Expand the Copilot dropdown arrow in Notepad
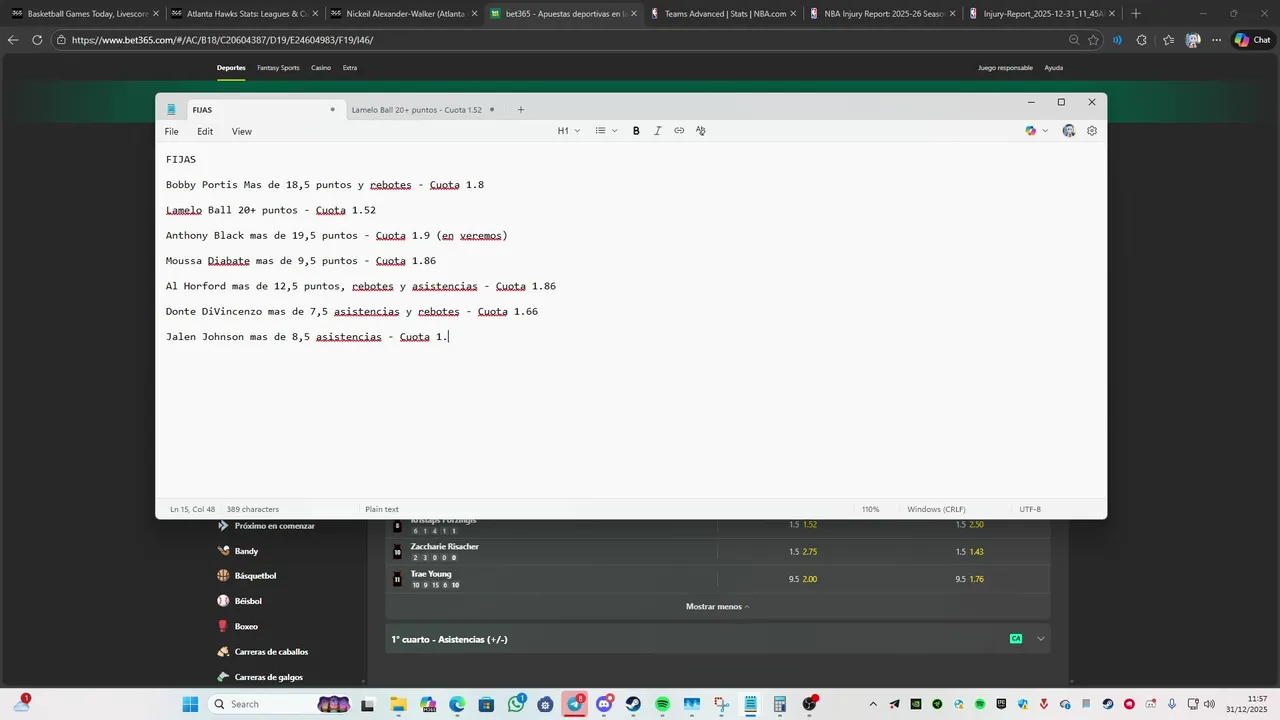This screenshot has width=1280, height=720. [x=1046, y=131]
